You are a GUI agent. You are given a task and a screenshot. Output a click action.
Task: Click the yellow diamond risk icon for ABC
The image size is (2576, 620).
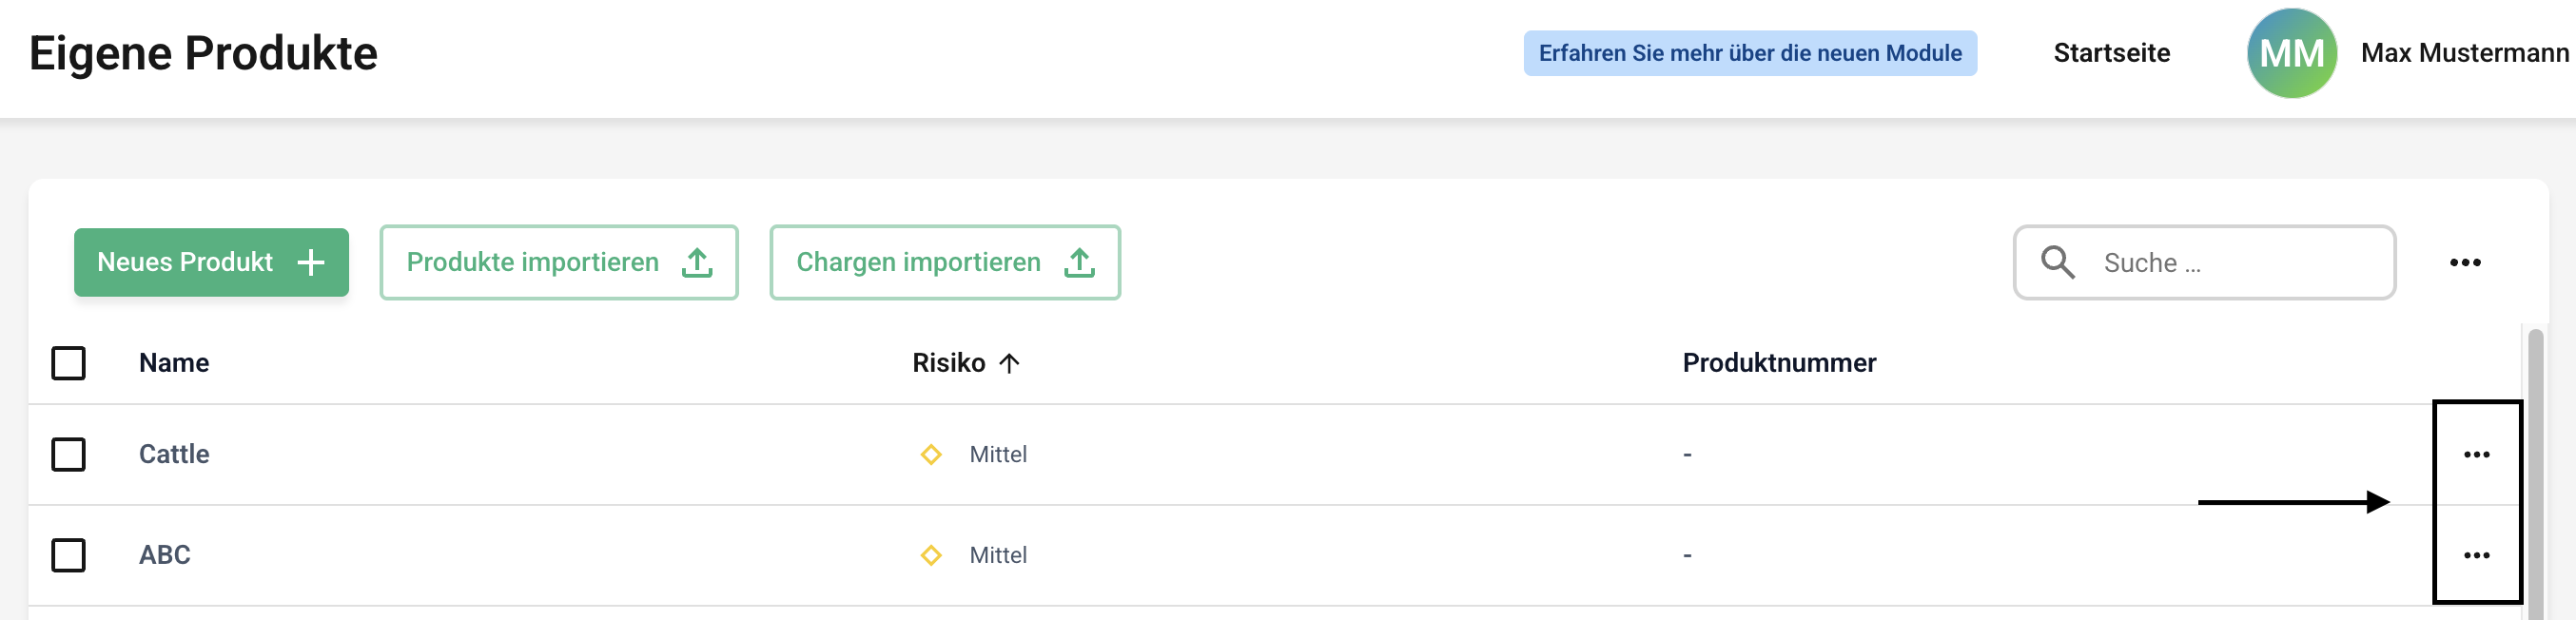coord(931,555)
